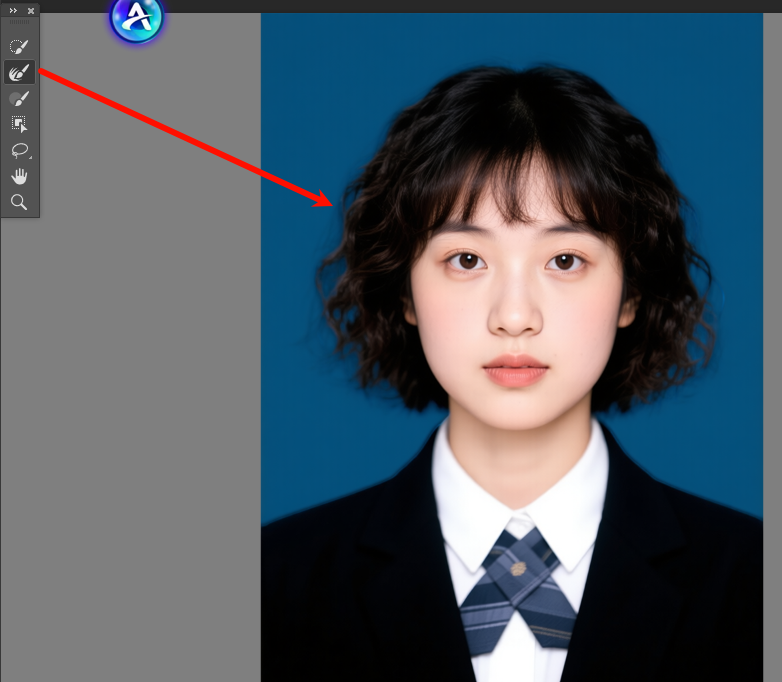
Task: Close the floating tools panel
Action: click(x=31, y=10)
